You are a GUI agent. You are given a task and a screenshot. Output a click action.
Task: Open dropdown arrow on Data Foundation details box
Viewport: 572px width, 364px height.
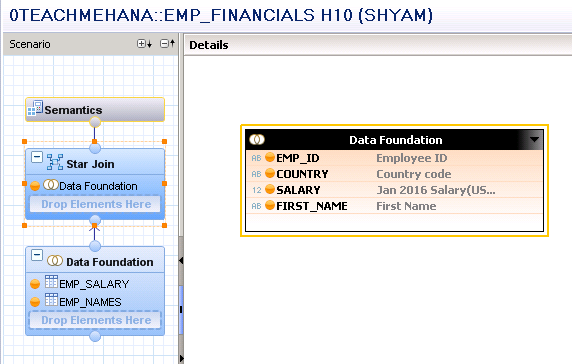coord(534,139)
